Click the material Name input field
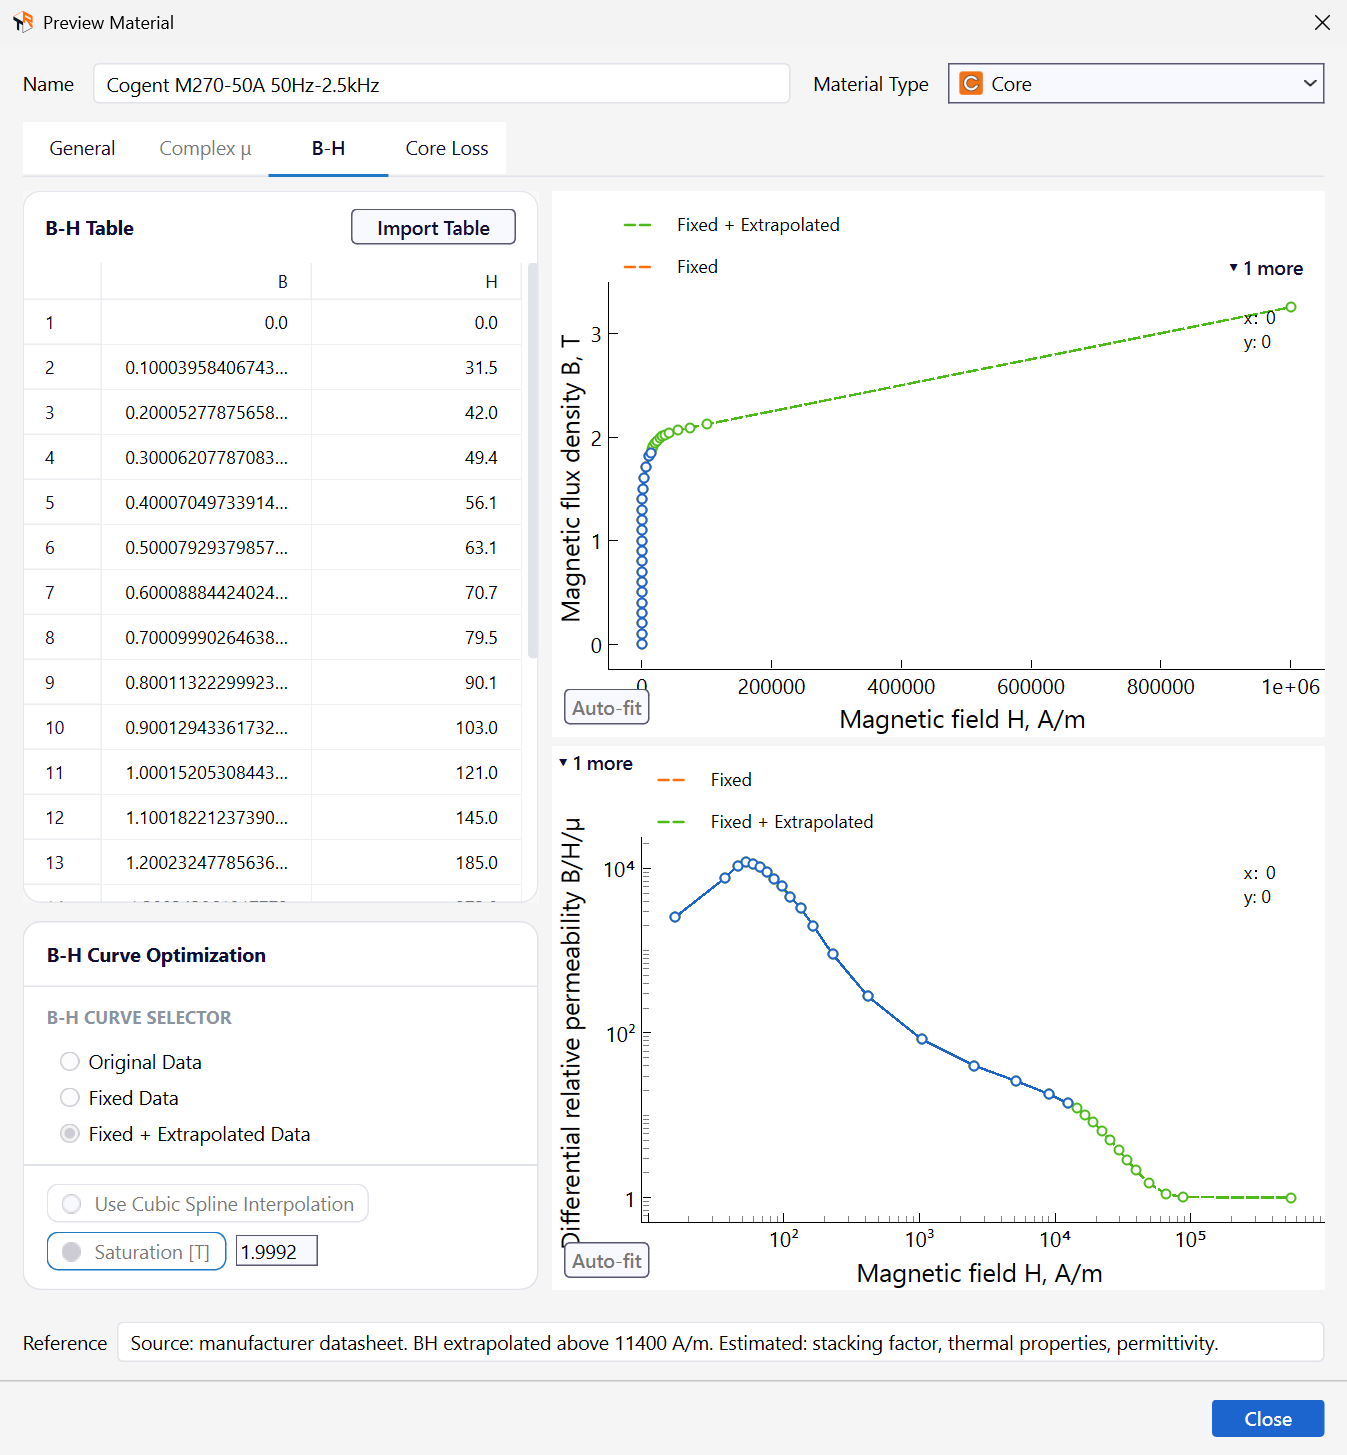The width and height of the screenshot is (1347, 1455). [x=442, y=84]
